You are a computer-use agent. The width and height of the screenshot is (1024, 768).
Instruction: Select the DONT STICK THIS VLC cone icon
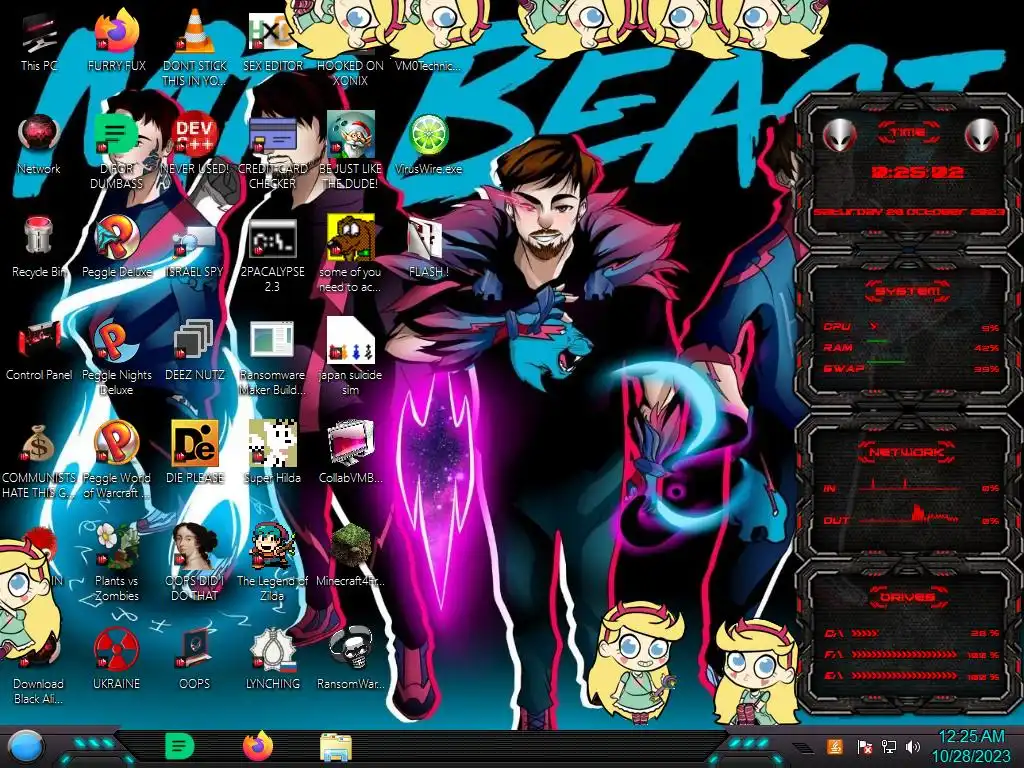tap(195, 49)
